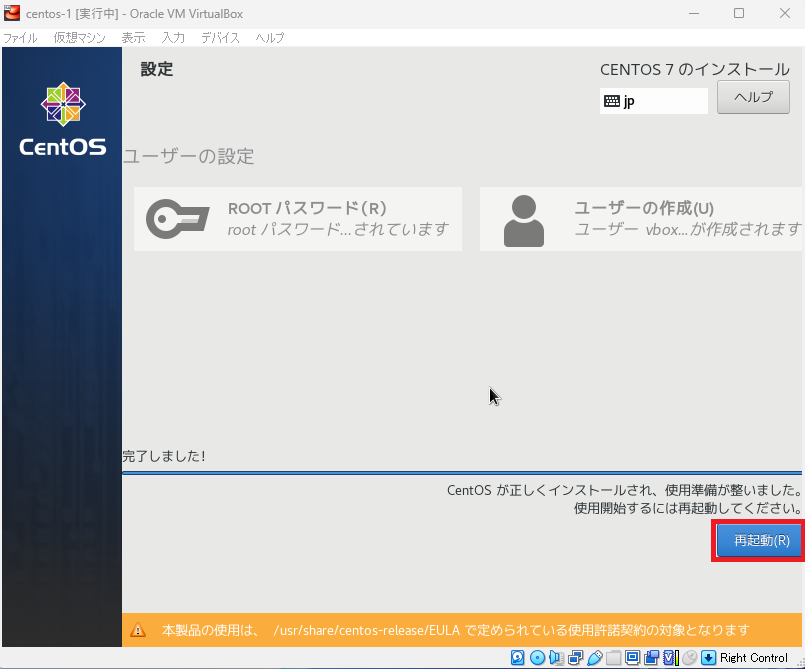Click the shared folders status icon
This screenshot has height=669, width=805.
coord(614,658)
